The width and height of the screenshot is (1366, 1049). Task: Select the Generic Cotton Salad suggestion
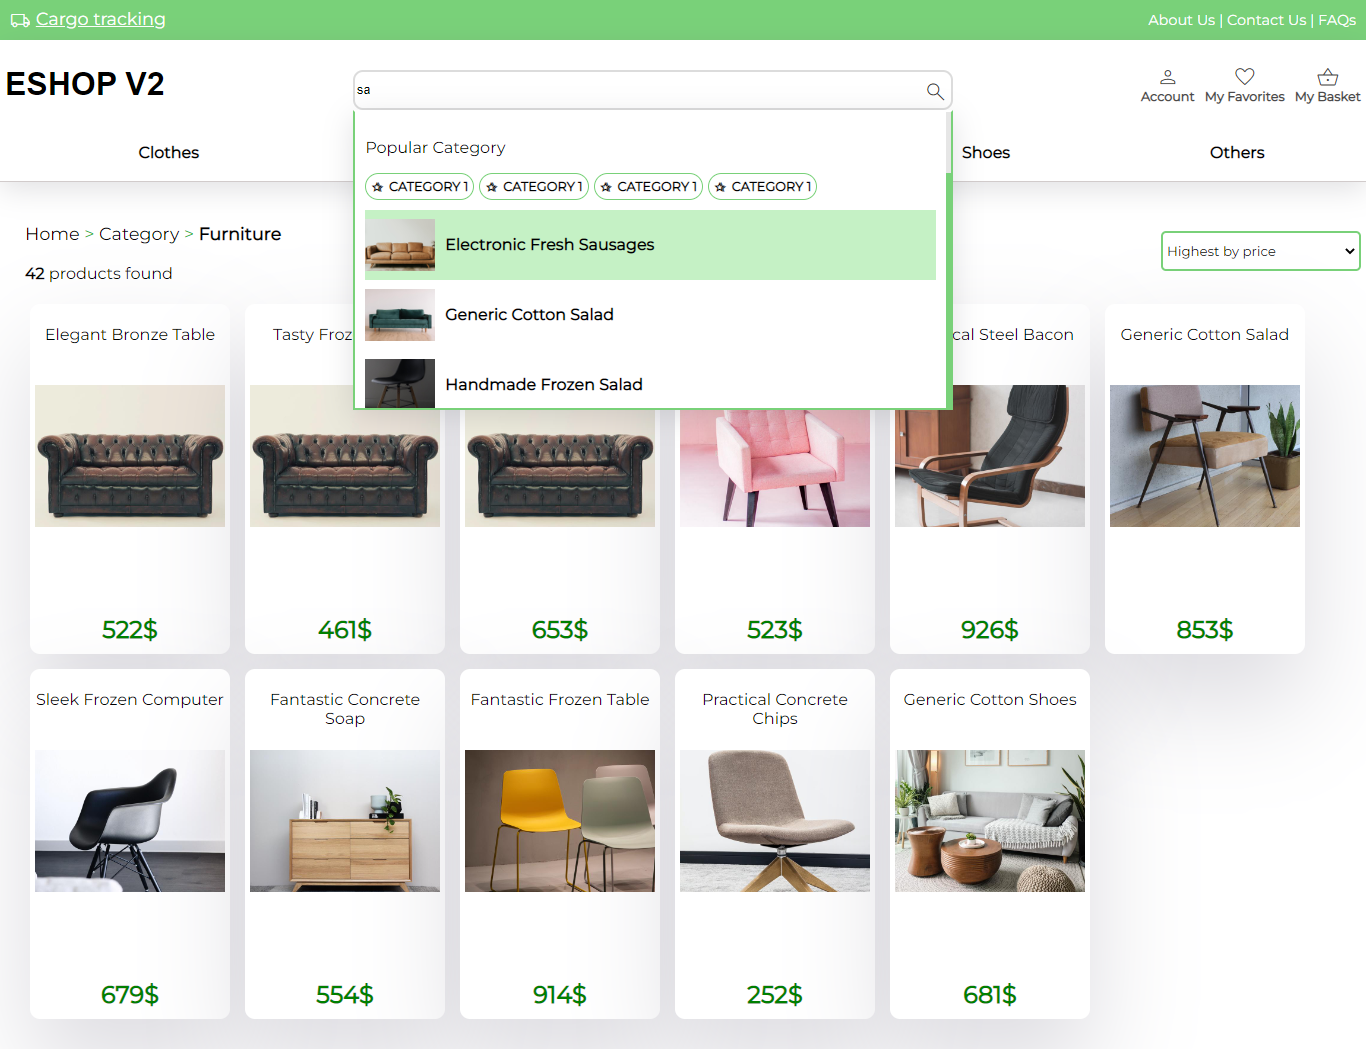(650, 315)
